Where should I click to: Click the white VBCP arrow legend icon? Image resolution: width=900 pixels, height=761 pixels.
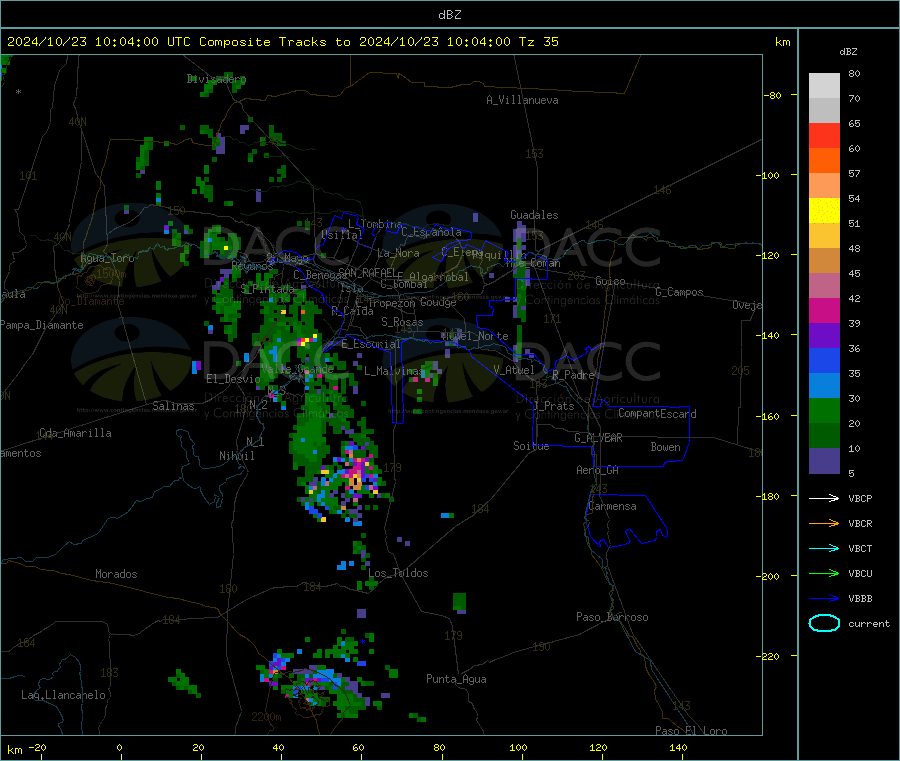tap(824, 498)
